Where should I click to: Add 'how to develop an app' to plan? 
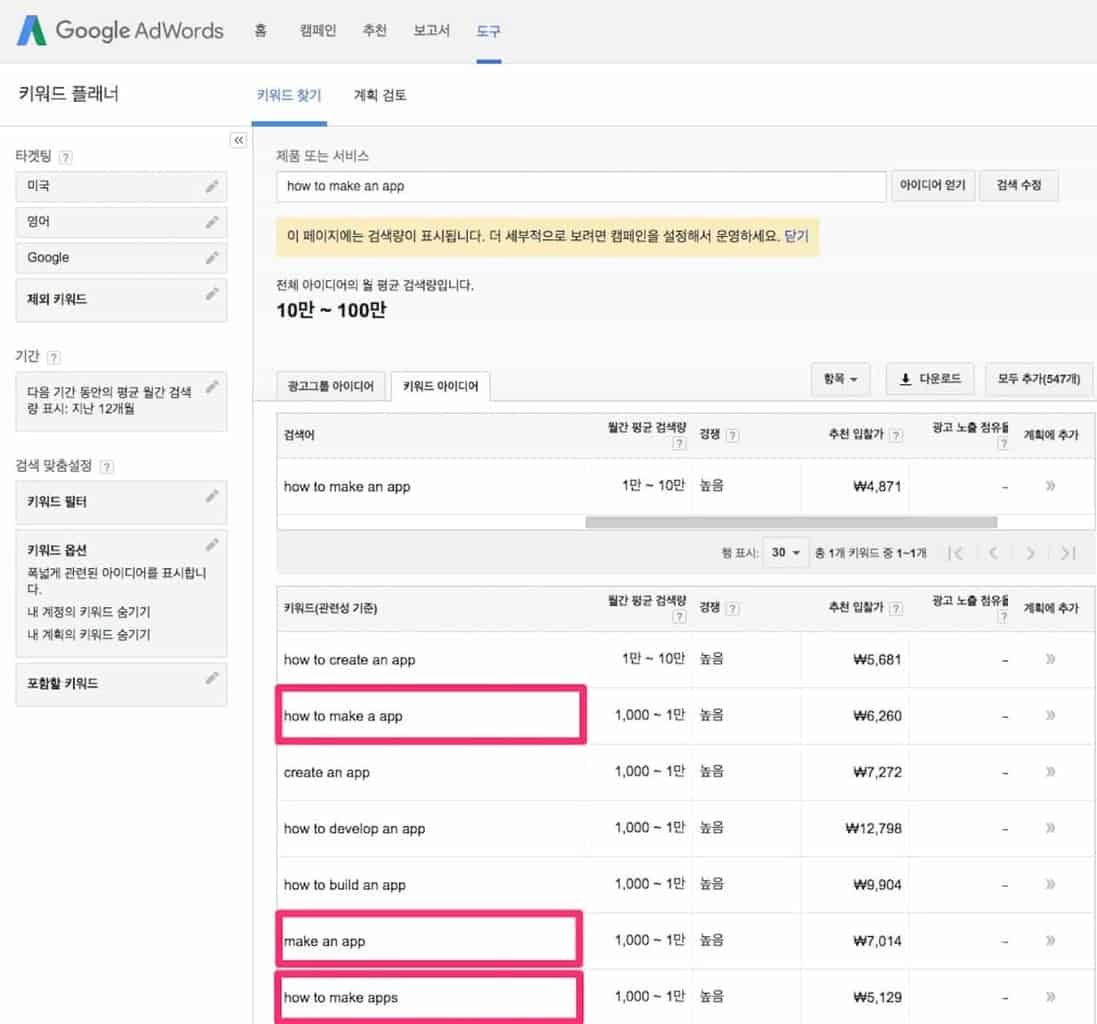click(x=1050, y=827)
